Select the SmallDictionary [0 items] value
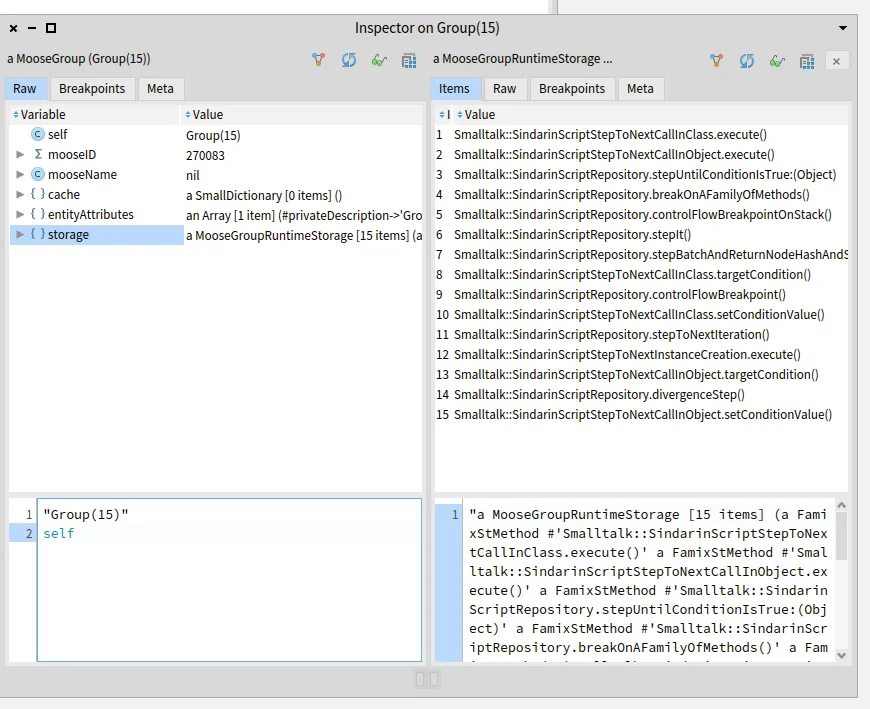 point(264,195)
